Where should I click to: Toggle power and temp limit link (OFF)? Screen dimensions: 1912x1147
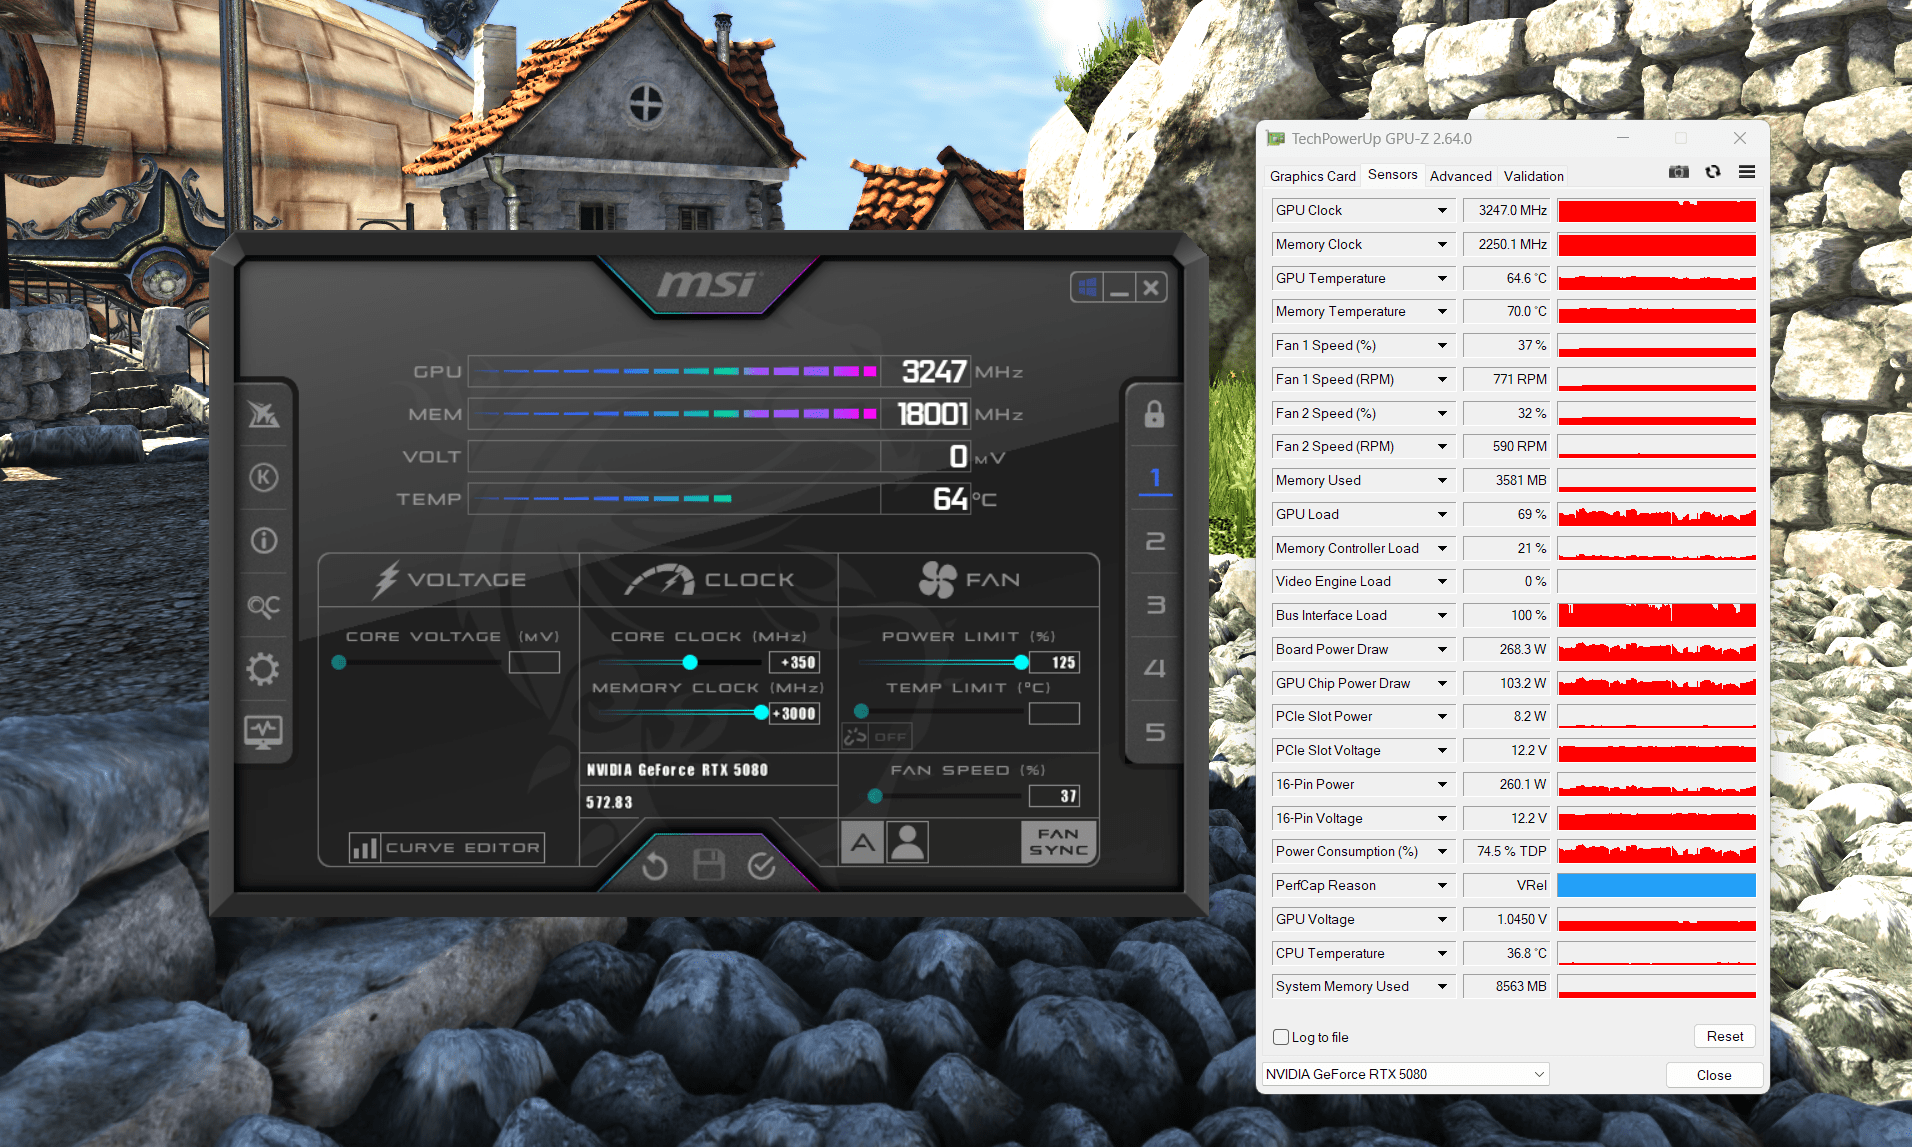pos(876,737)
